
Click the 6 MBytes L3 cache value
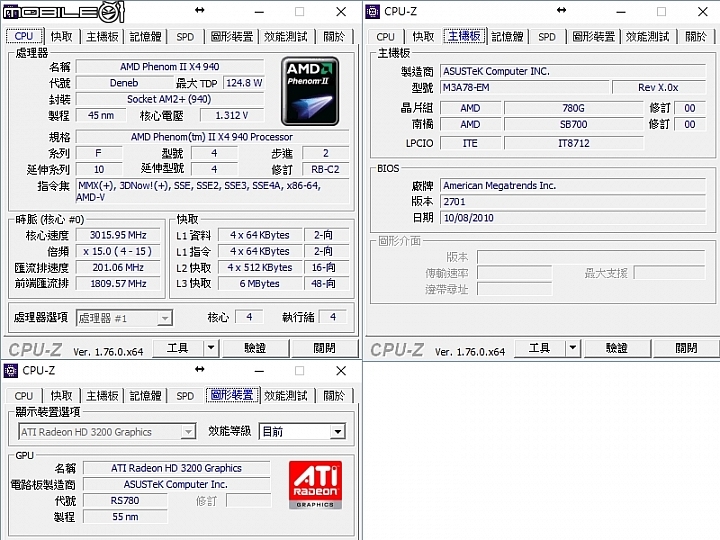[x=260, y=284]
